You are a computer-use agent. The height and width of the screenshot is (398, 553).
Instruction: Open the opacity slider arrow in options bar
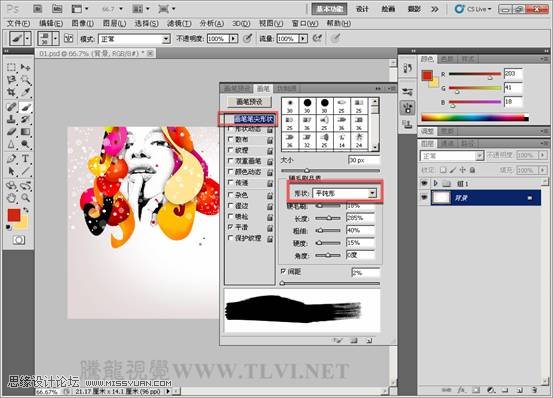click(233, 38)
